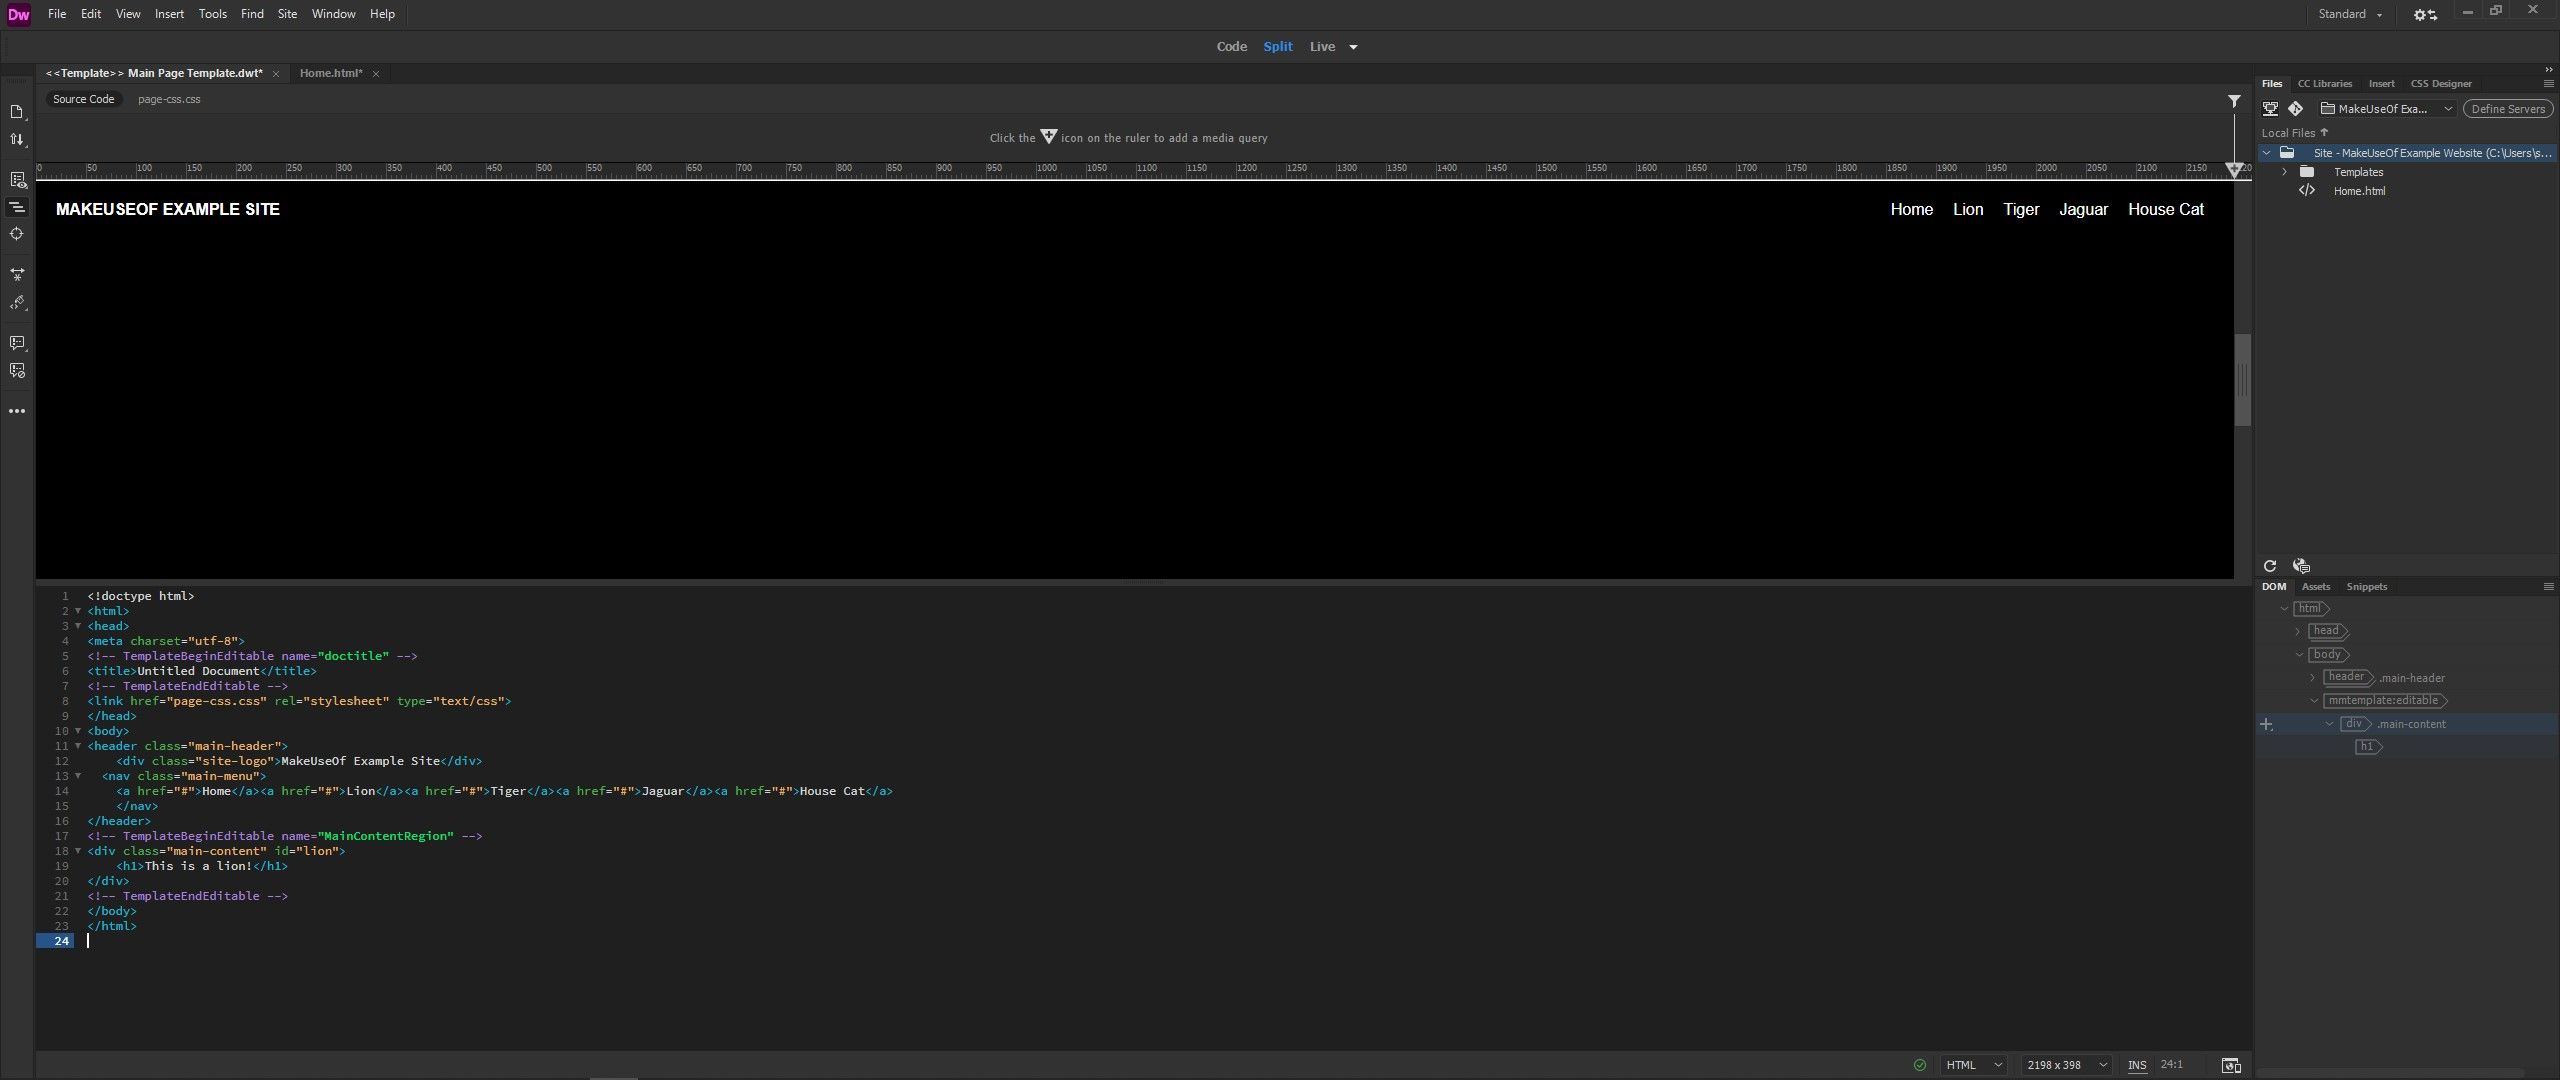
Task: Open the Customize Toolbar ellipsis icon
Action: pos(17,410)
